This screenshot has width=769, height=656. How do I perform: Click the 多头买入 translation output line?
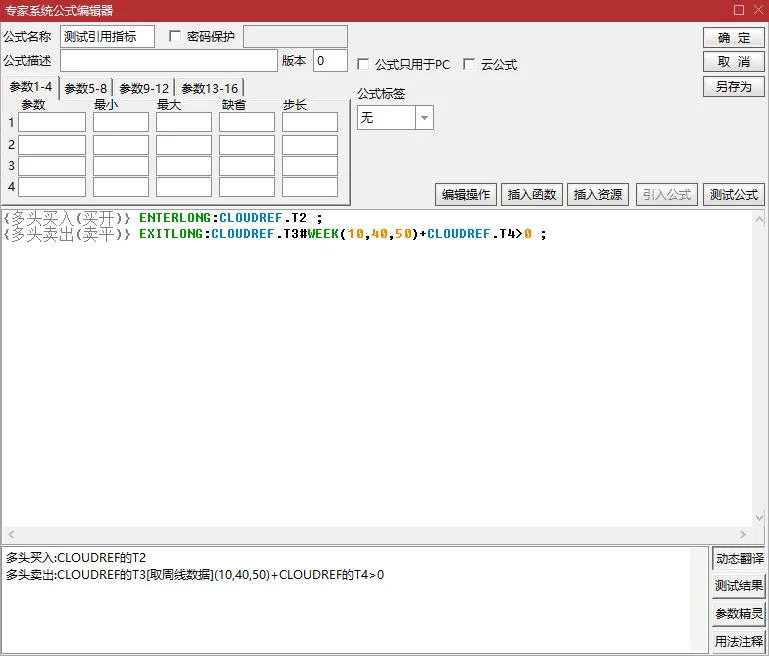(76, 558)
